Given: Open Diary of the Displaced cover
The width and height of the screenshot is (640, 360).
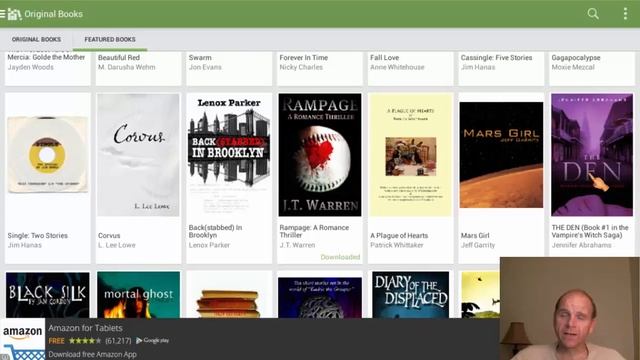Looking at the screenshot, I should pyautogui.click(x=411, y=295).
